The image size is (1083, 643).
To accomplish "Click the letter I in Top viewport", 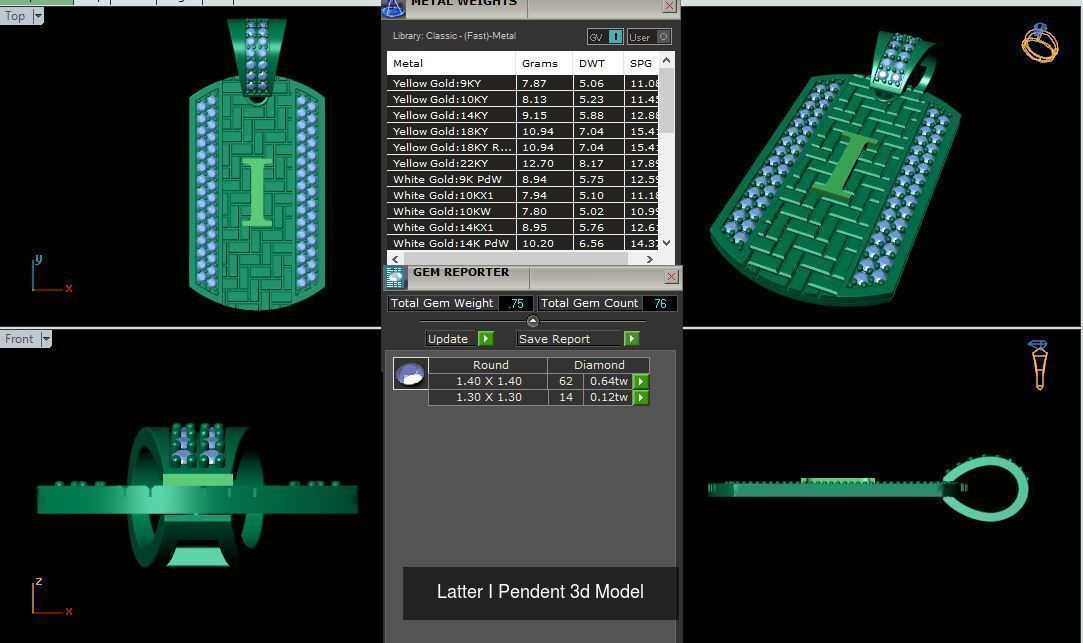I will pyautogui.click(x=257, y=192).
